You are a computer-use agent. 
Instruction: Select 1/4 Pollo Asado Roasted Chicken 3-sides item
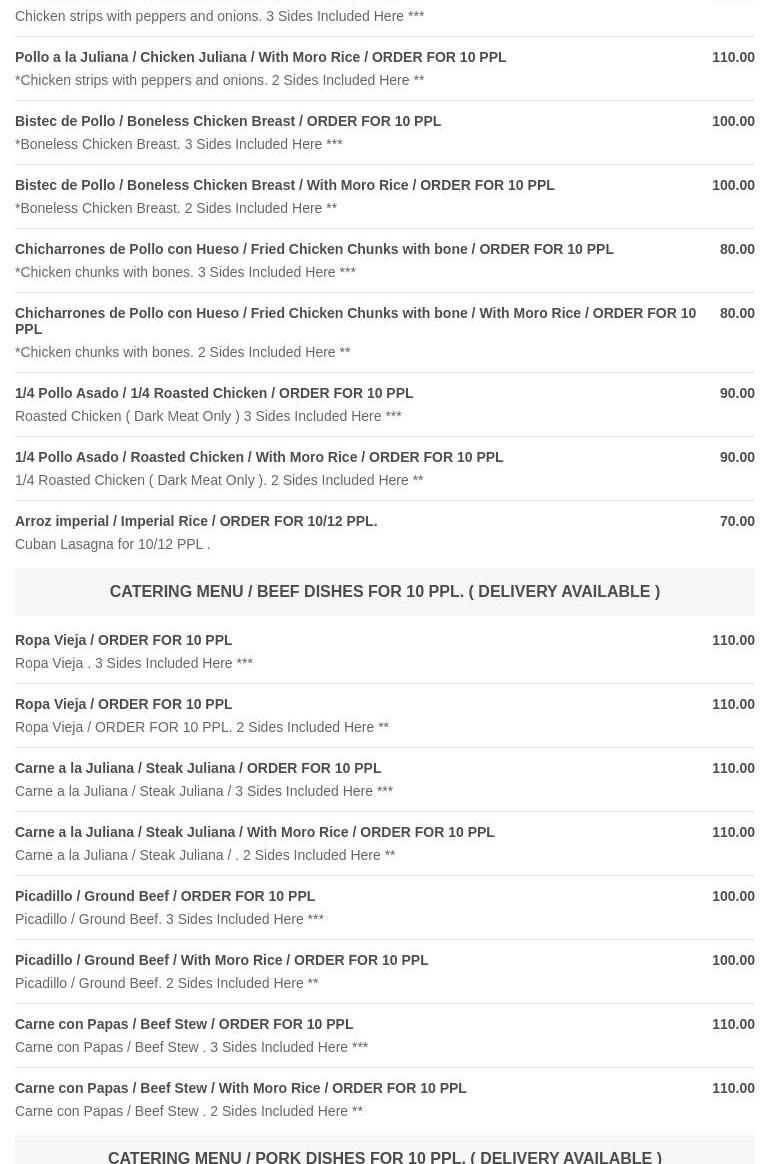click(214, 394)
